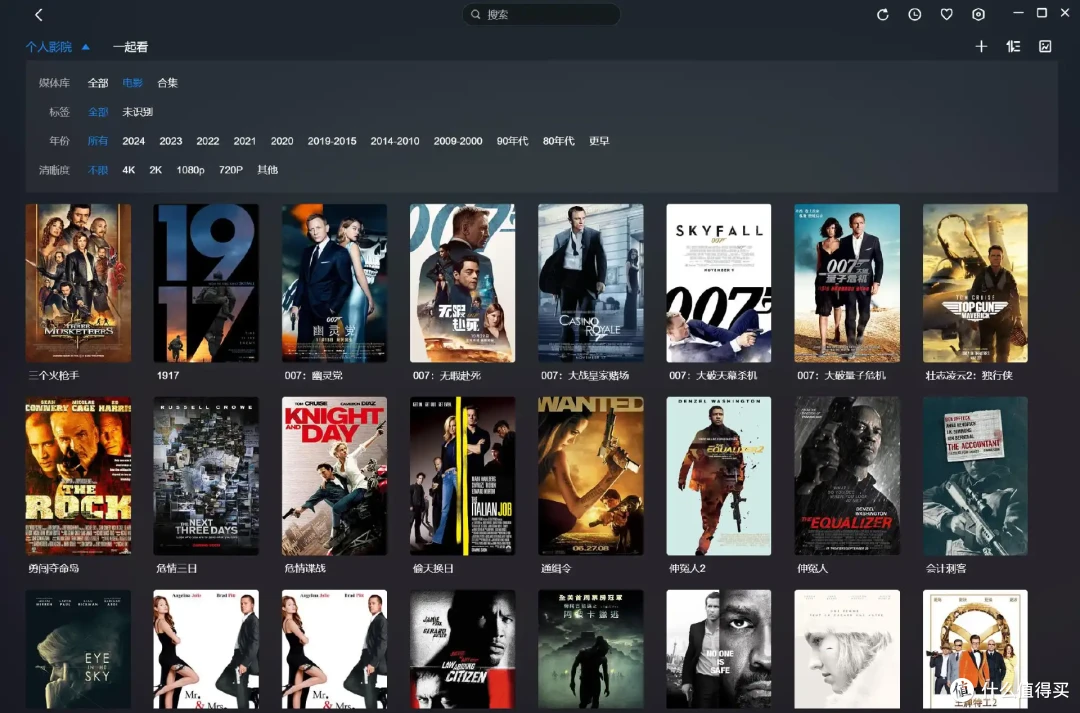Click the 会计刺客 title text
1080x713 pixels.
coord(946,568)
